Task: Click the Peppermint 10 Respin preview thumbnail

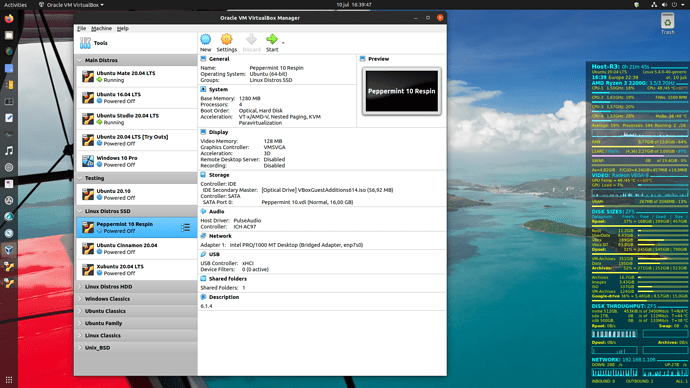Action: coord(401,91)
